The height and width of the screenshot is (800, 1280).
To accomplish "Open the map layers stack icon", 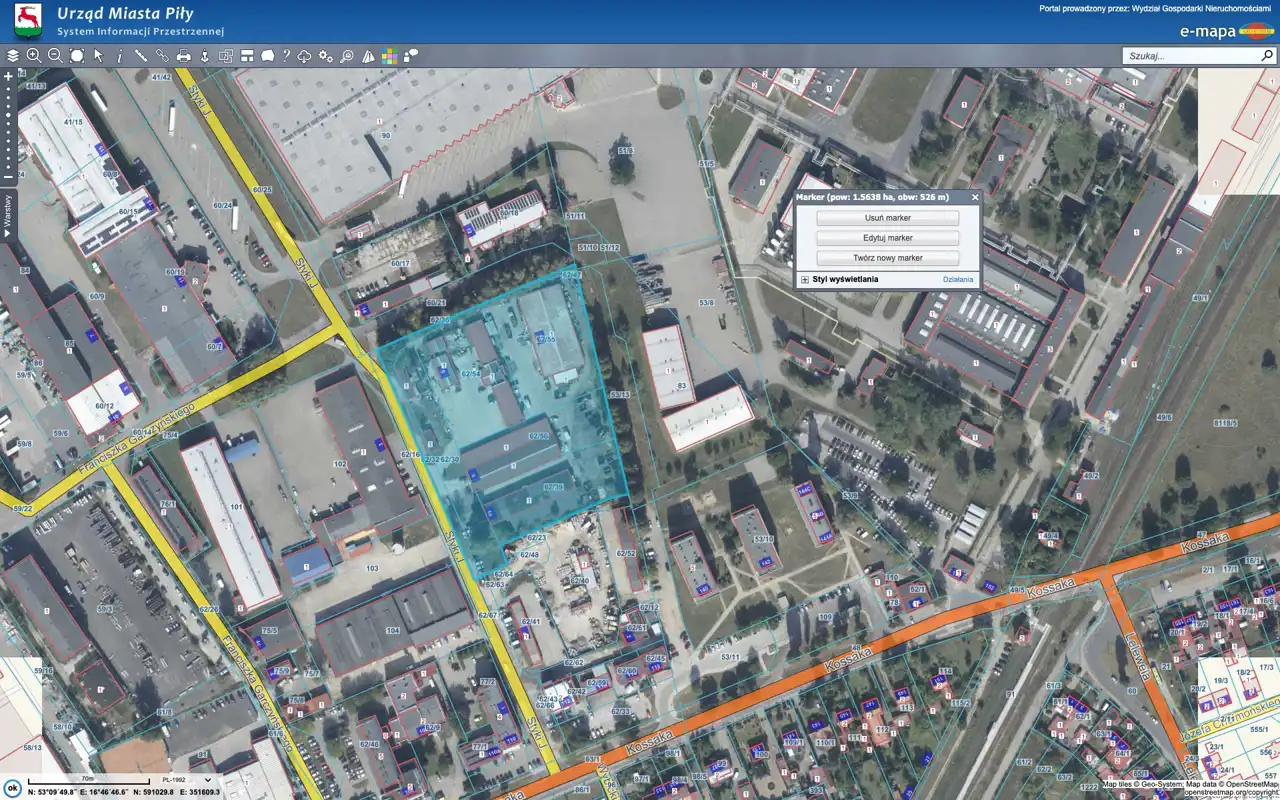I will click(x=13, y=56).
